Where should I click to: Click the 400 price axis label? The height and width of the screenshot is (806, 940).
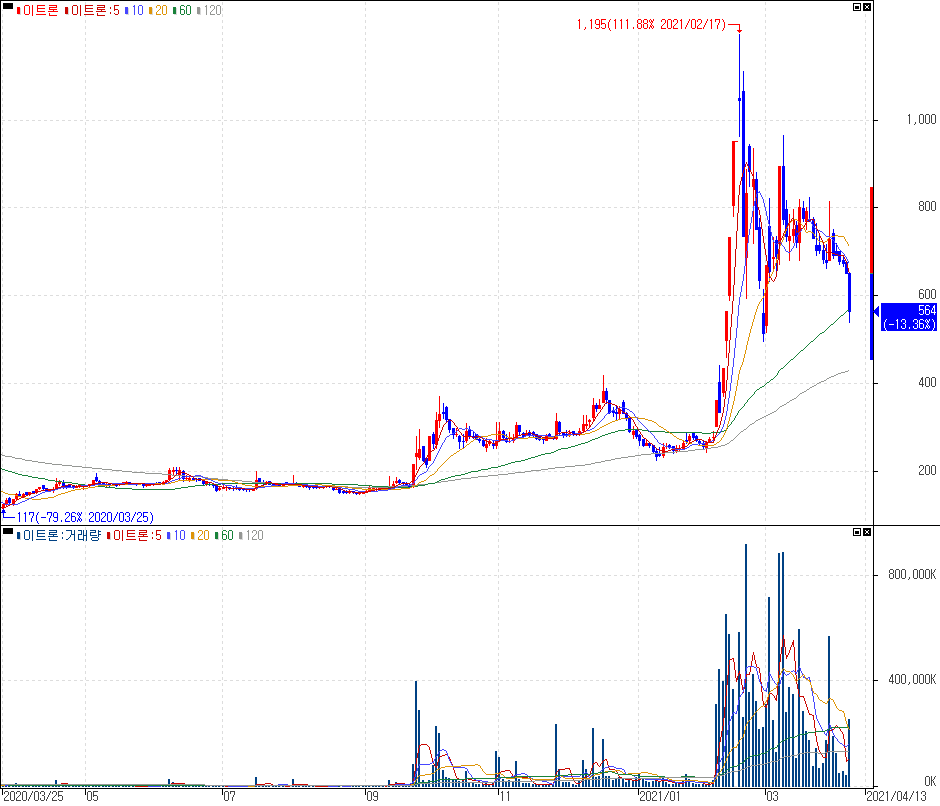pyautogui.click(x=927, y=382)
